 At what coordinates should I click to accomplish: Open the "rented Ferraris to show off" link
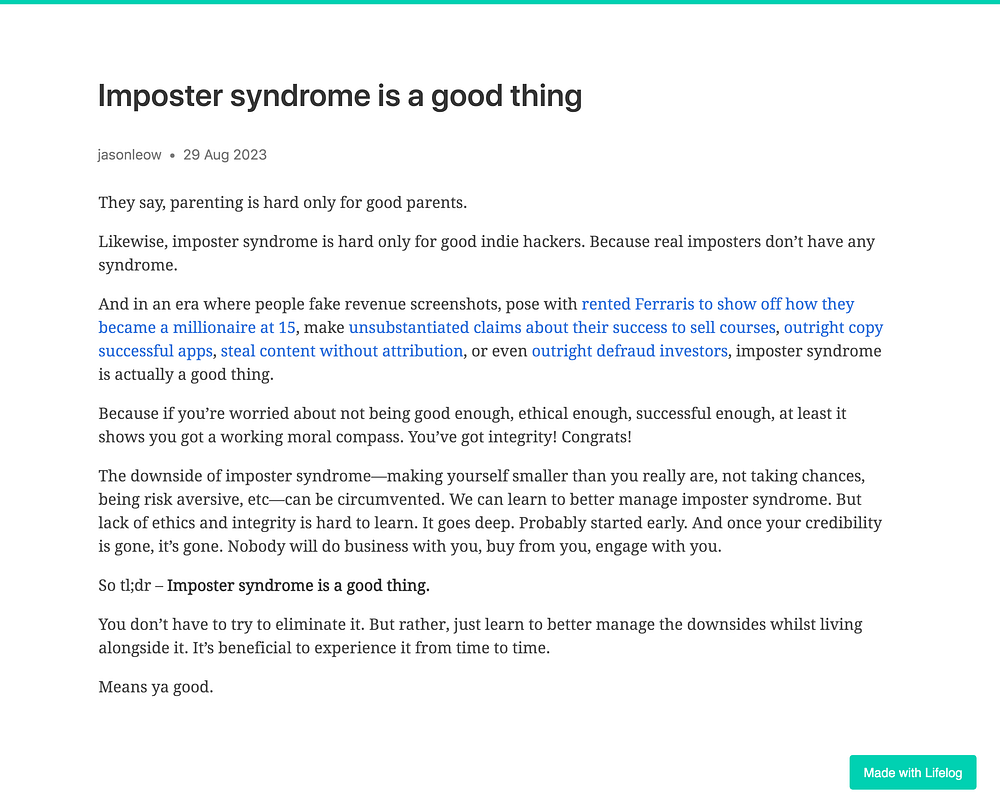pos(717,304)
